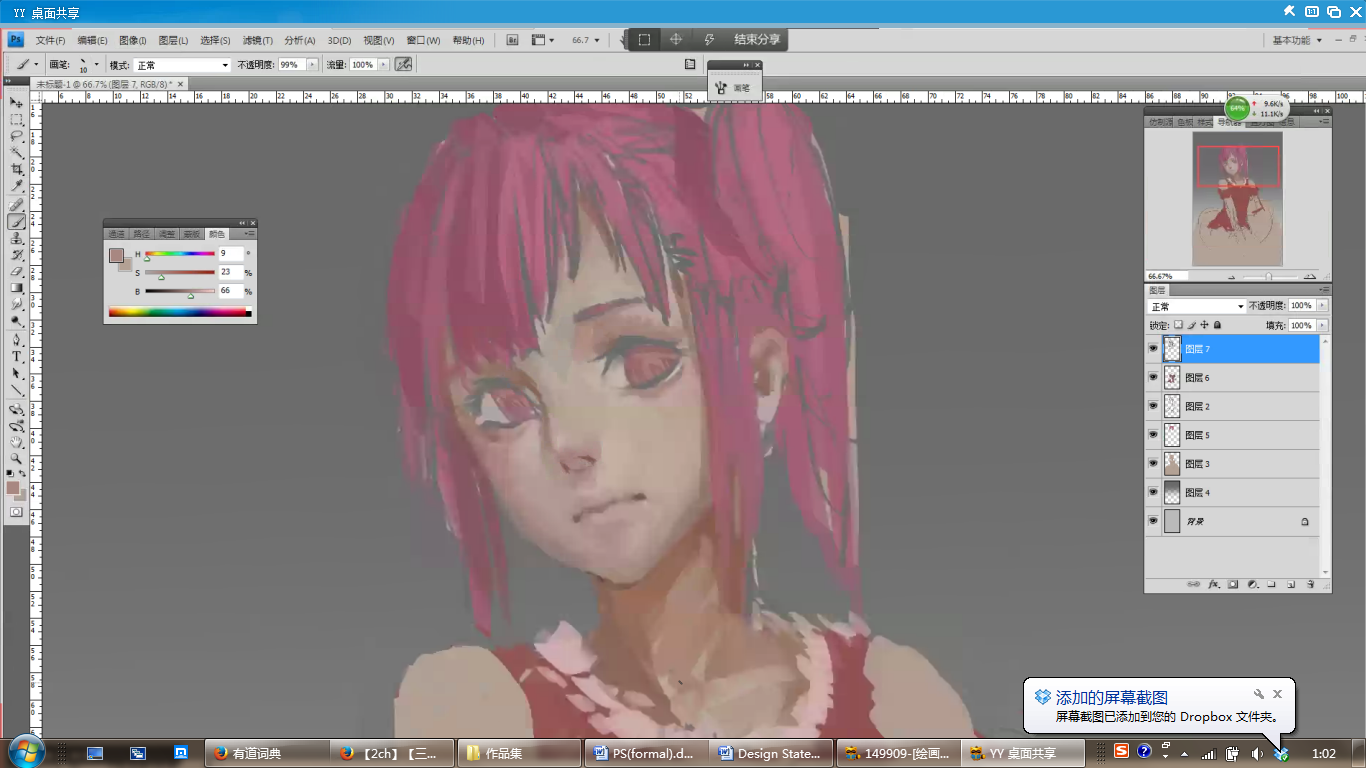
Task: Select the Move tool
Action: 17,102
